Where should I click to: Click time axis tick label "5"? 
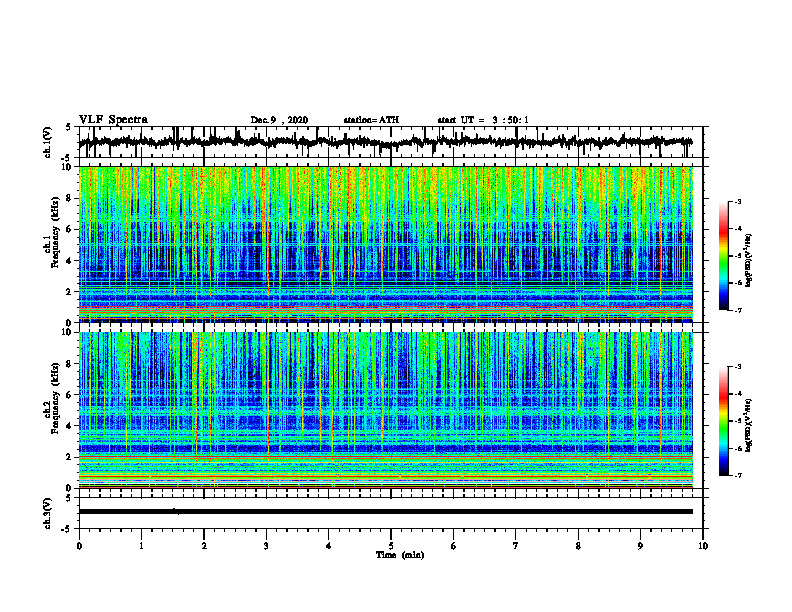point(391,546)
